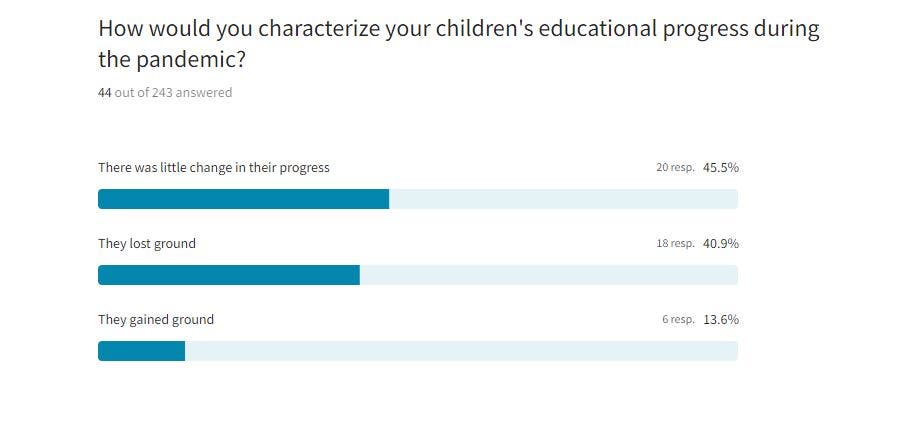Select the 'They lost ground' answer label
The height and width of the screenshot is (423, 901).
point(147,243)
